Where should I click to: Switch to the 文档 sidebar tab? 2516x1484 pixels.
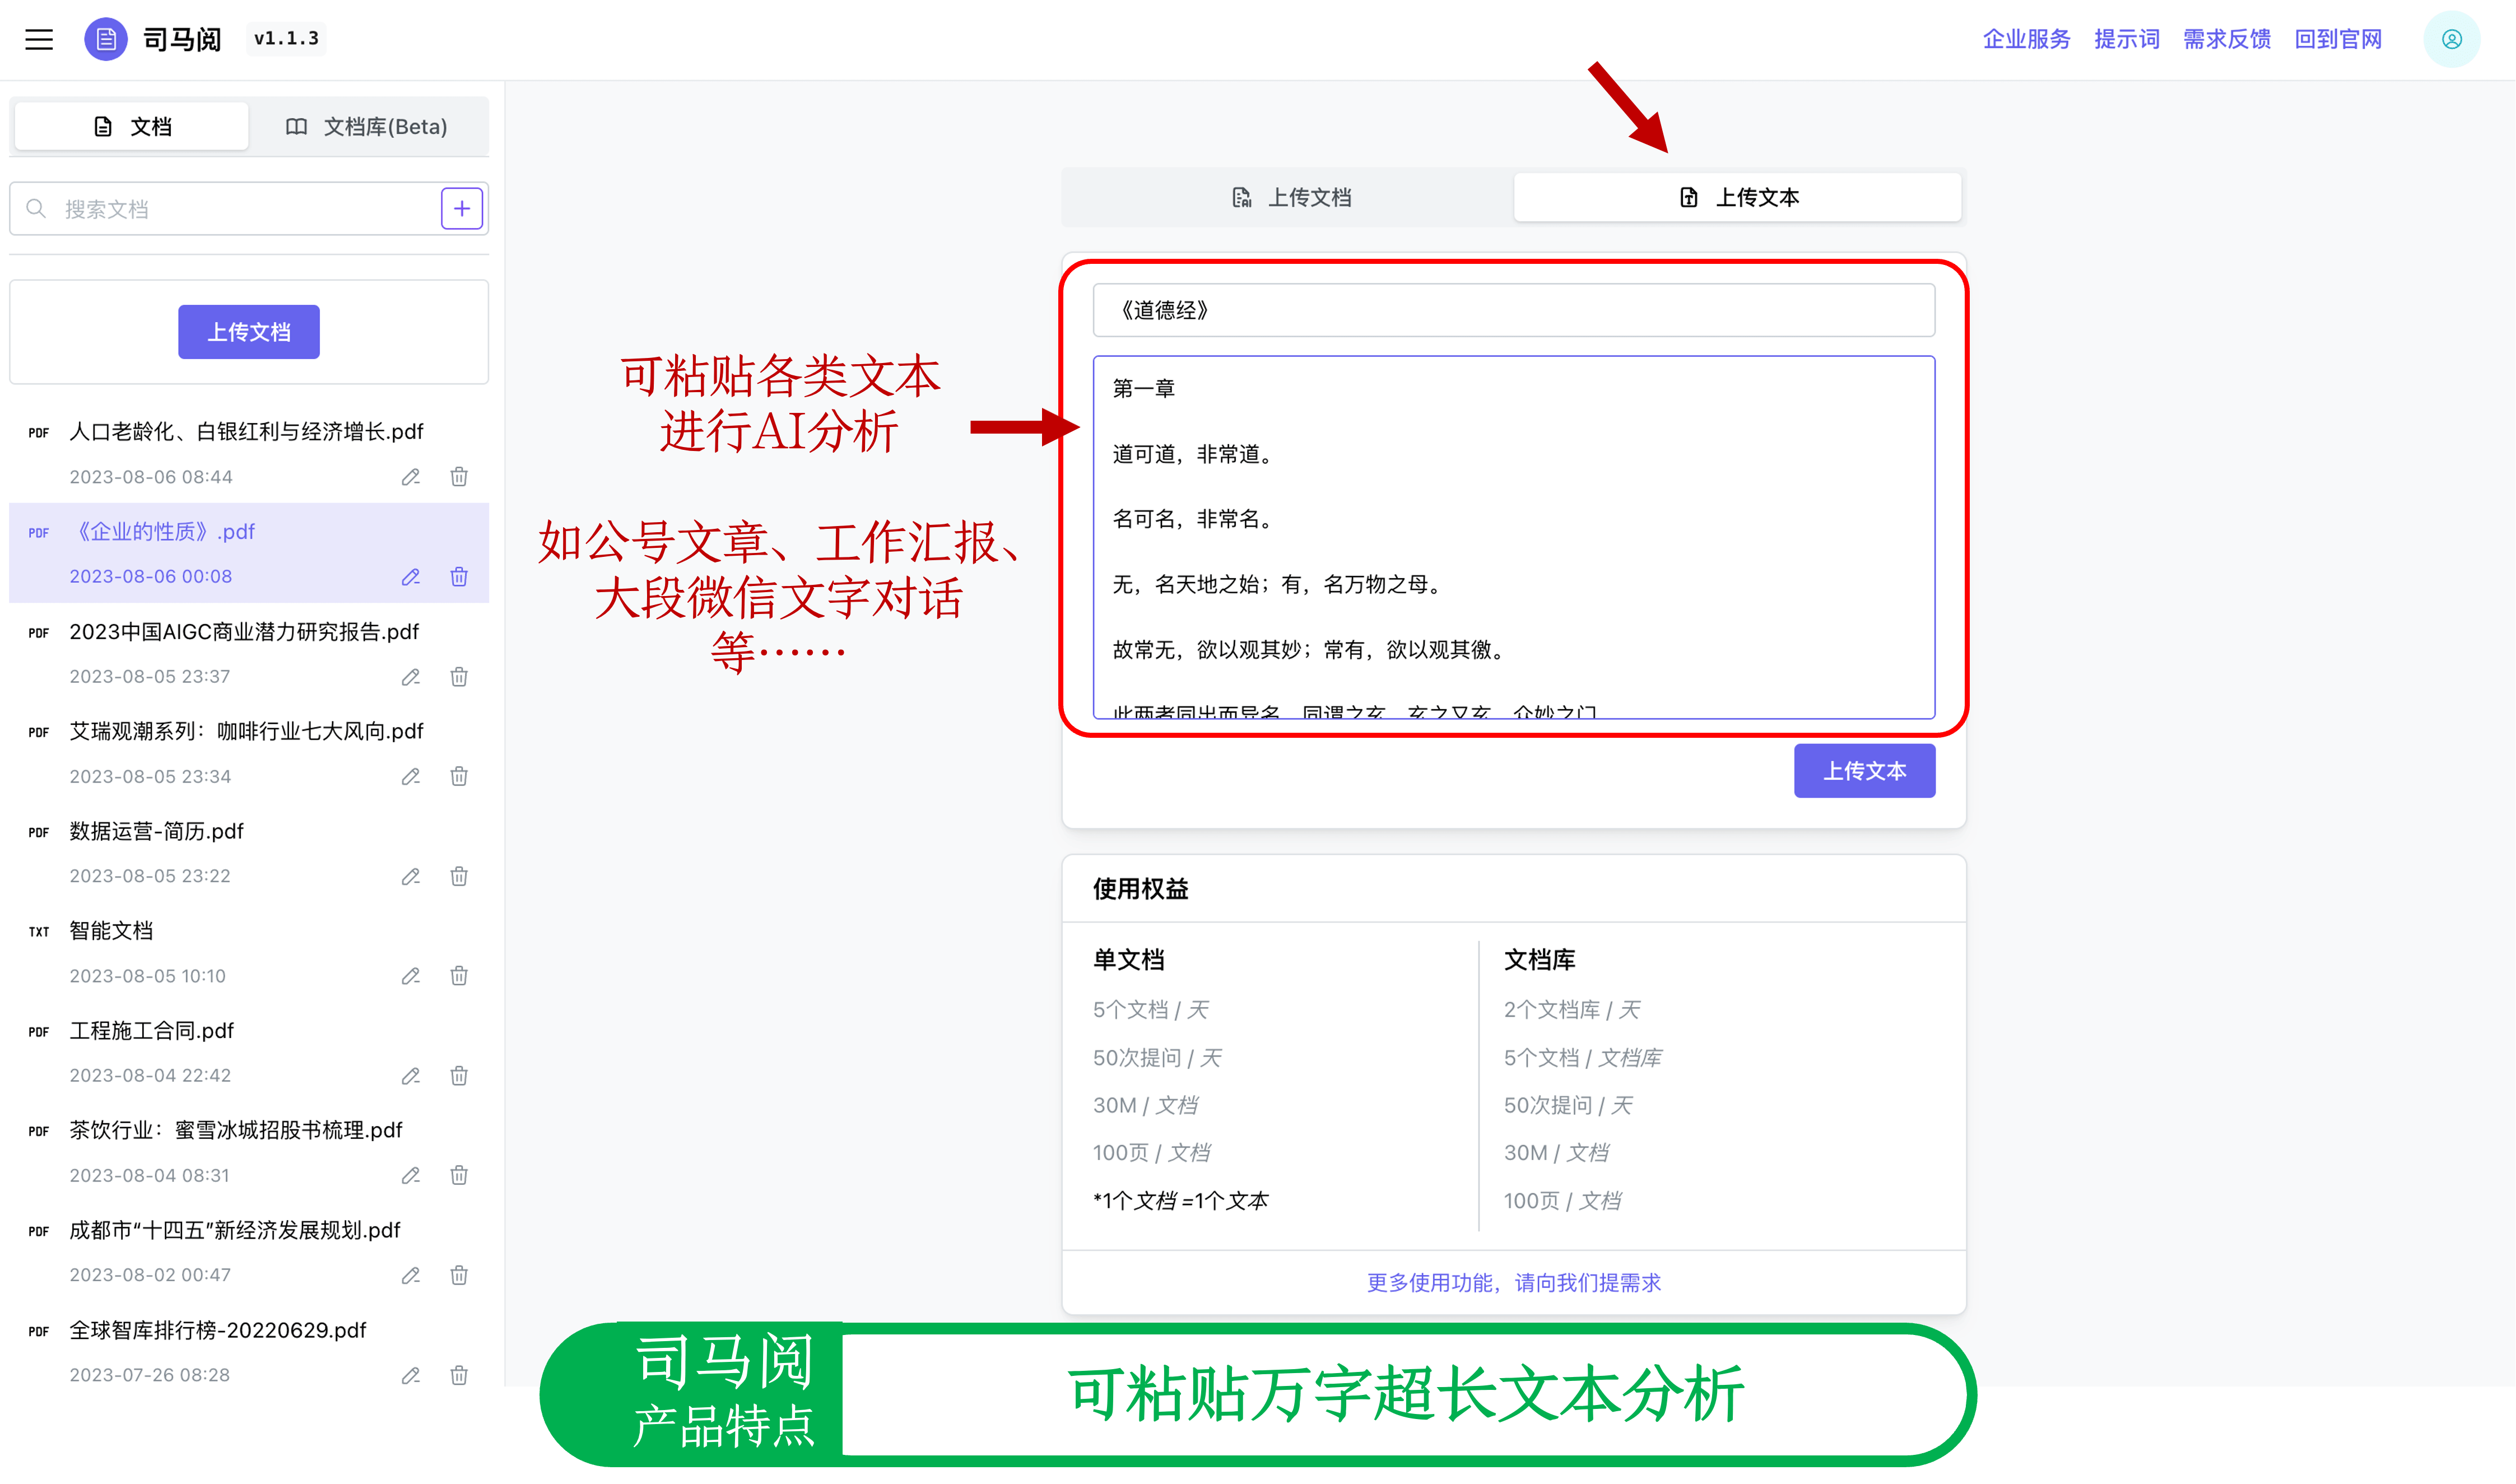coord(132,127)
